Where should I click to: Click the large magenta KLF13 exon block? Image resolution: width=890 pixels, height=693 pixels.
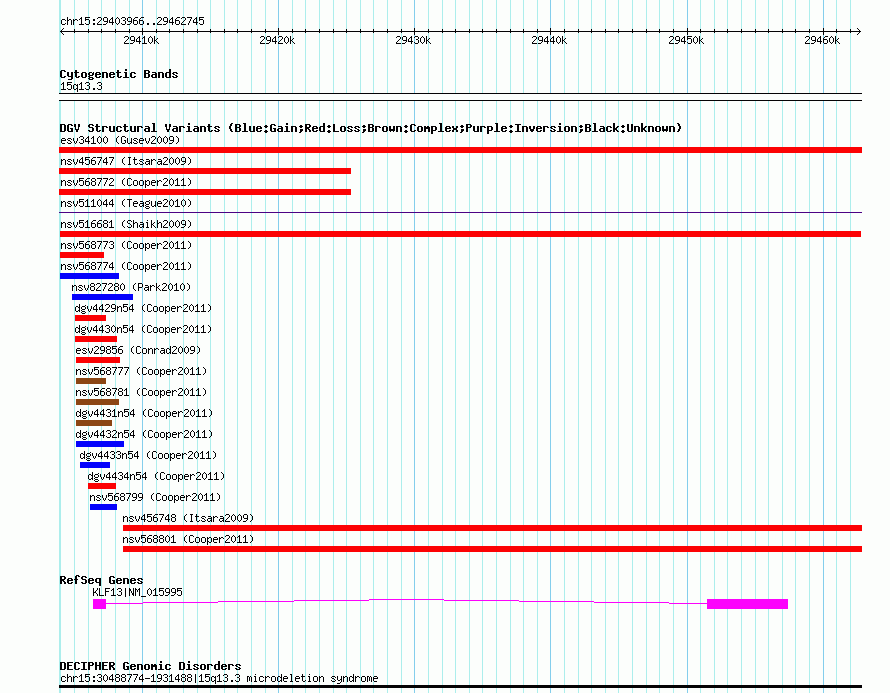coord(747,604)
